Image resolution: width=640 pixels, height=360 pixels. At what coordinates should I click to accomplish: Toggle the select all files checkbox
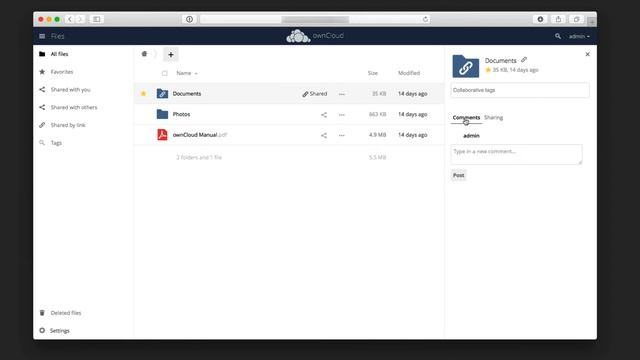coord(164,73)
